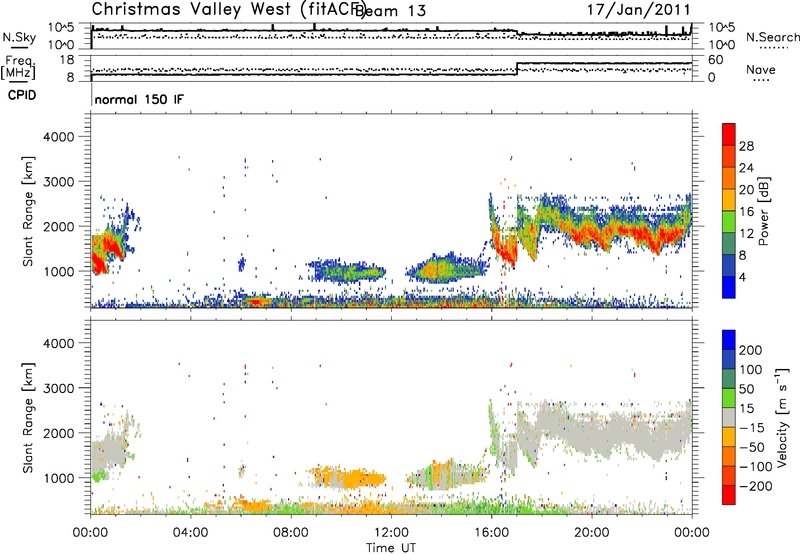Click the '12' power scale value
Screen dimensions: 800x554
(746, 234)
